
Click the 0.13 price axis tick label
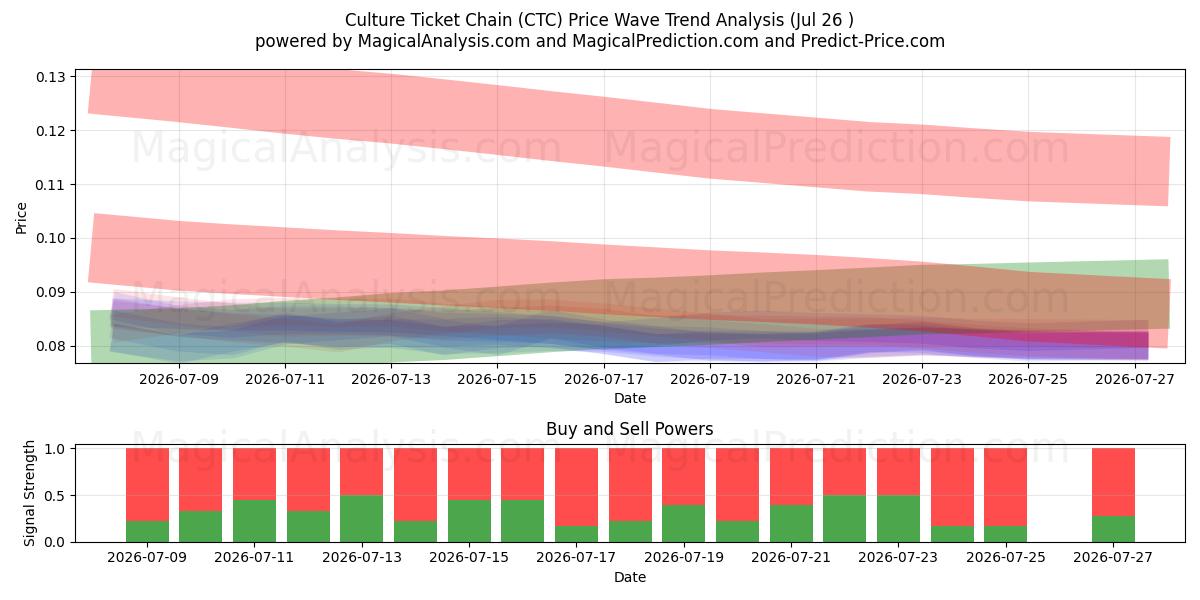point(49,77)
